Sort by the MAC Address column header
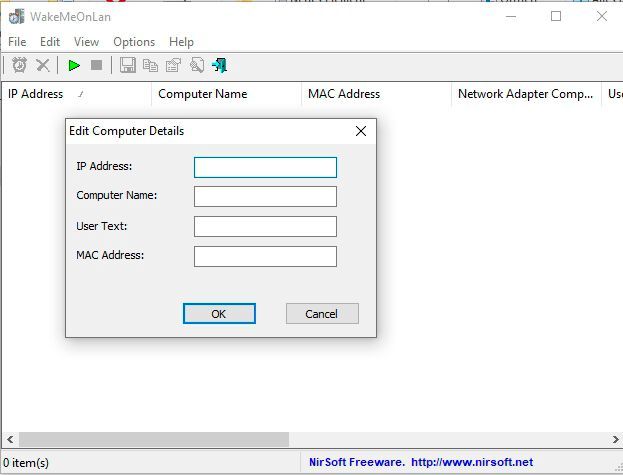Viewport: 623px width, 475px height. [x=376, y=94]
